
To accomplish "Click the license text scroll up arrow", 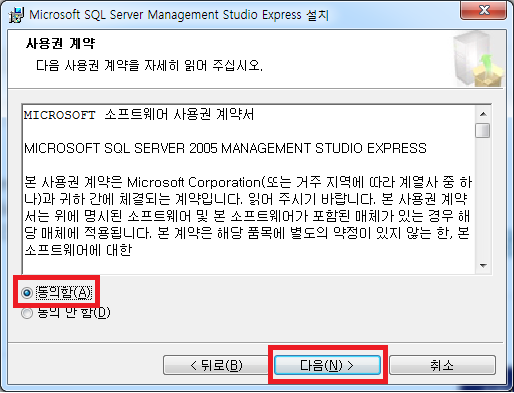I will [483, 114].
